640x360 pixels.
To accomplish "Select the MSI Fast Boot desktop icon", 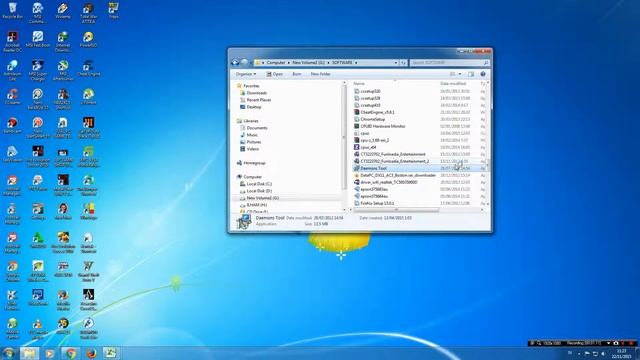I will pos(38,39).
